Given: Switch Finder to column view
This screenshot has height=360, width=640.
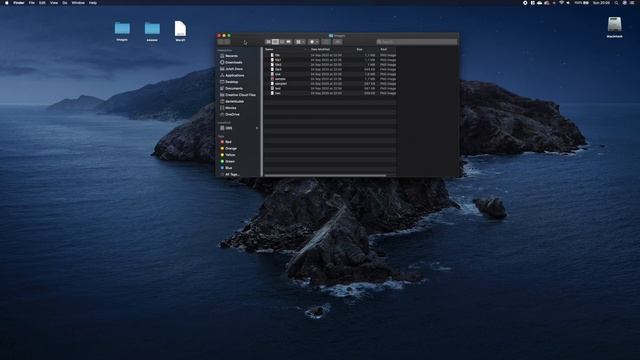Looking at the screenshot, I should [x=282, y=42].
